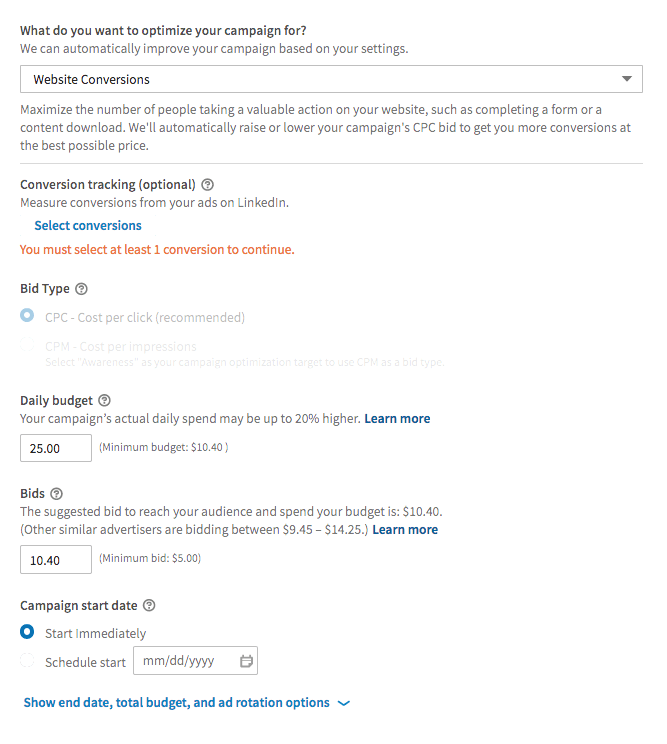Click the mm/dd/yyyy schedule date field
This screenshot has height=744, width=667.
[195, 660]
